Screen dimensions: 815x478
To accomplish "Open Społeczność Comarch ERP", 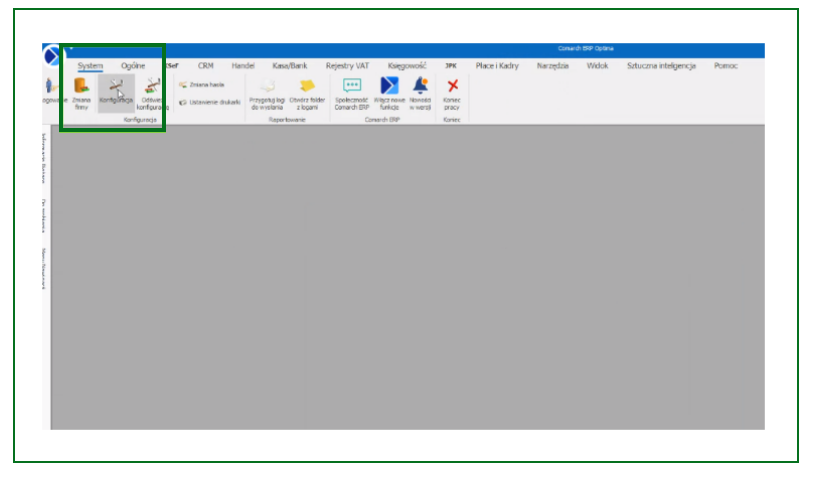I will pos(352,94).
